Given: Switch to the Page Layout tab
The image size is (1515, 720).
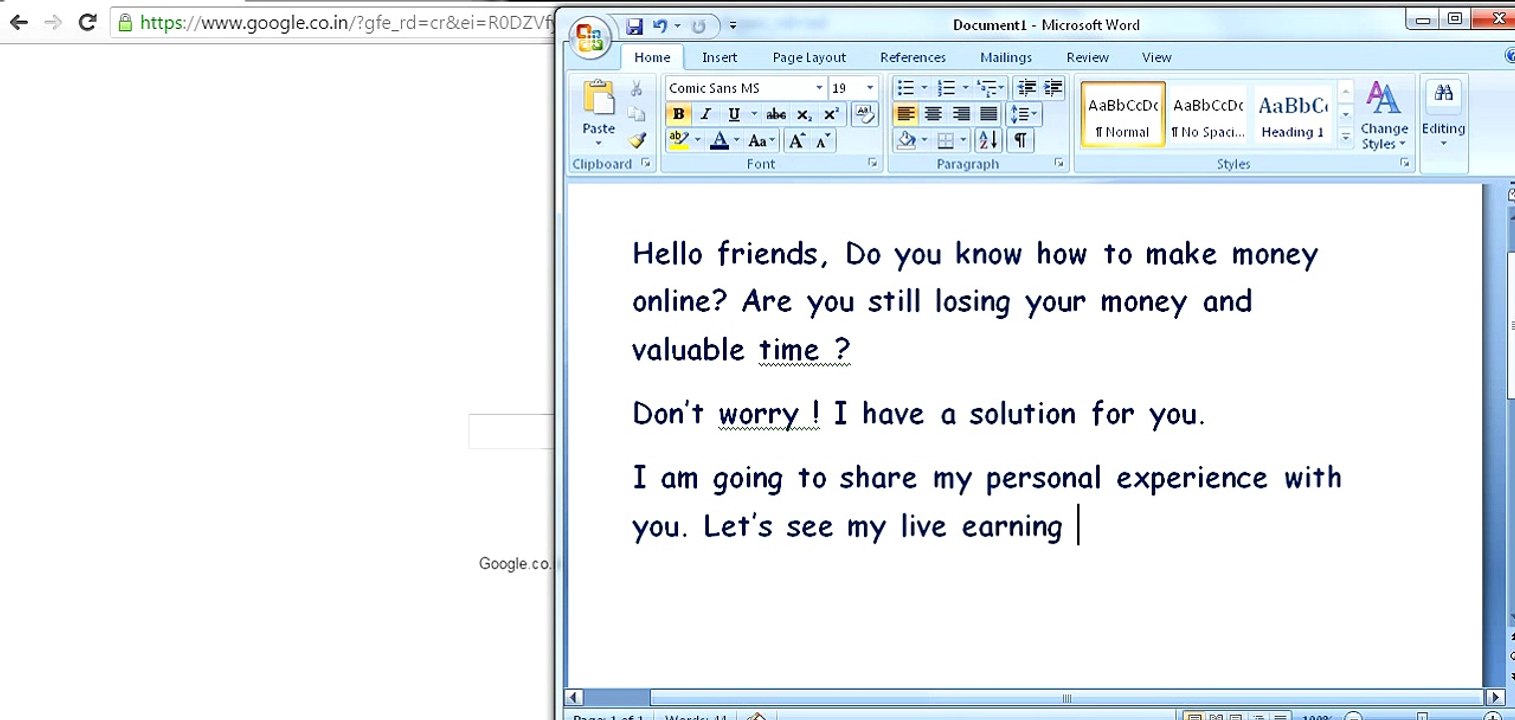Looking at the screenshot, I should [x=809, y=57].
